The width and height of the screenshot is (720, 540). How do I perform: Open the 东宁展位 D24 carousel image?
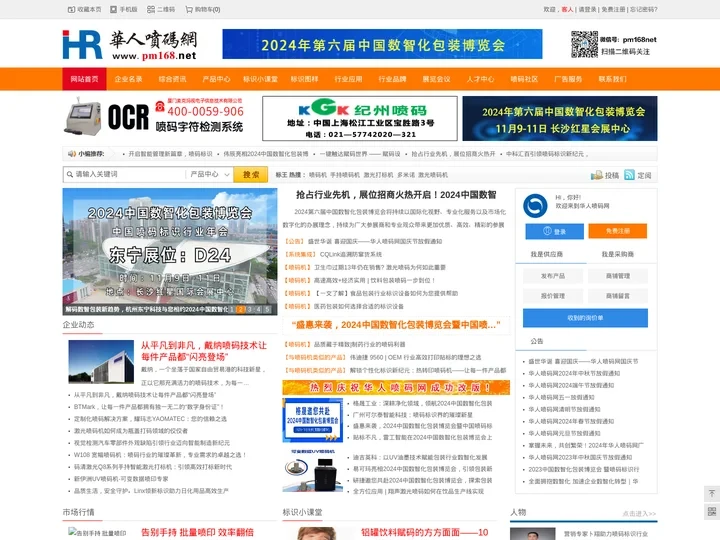click(170, 252)
